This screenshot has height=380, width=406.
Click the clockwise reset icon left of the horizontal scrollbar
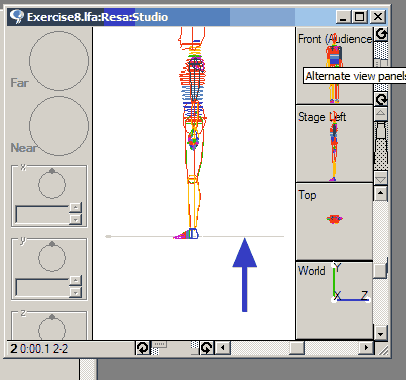point(207,348)
